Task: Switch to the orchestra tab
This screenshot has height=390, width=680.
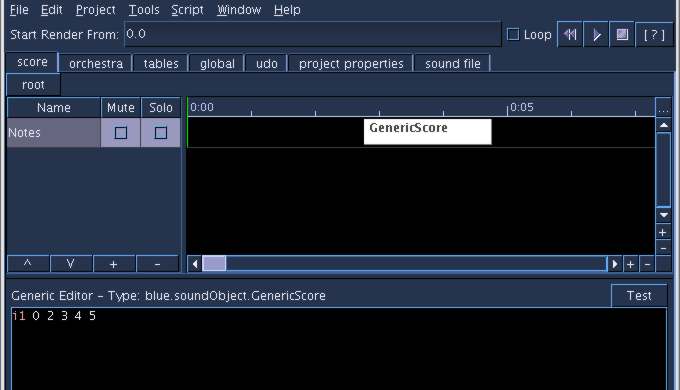Action: click(96, 63)
